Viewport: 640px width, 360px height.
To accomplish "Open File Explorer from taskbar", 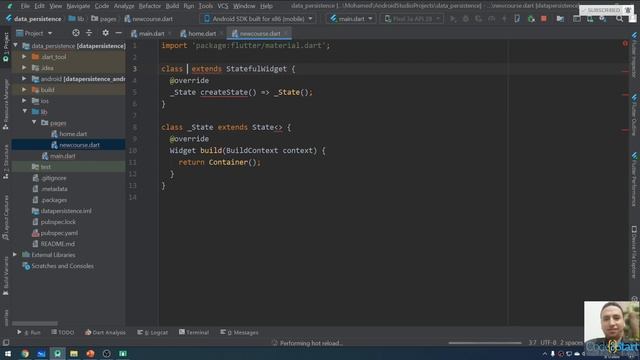I will pos(74,353).
